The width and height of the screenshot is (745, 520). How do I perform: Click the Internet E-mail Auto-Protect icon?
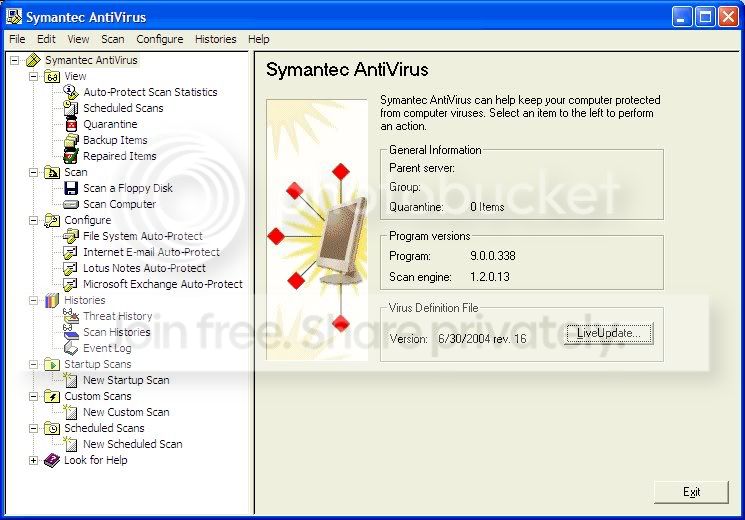pos(70,252)
